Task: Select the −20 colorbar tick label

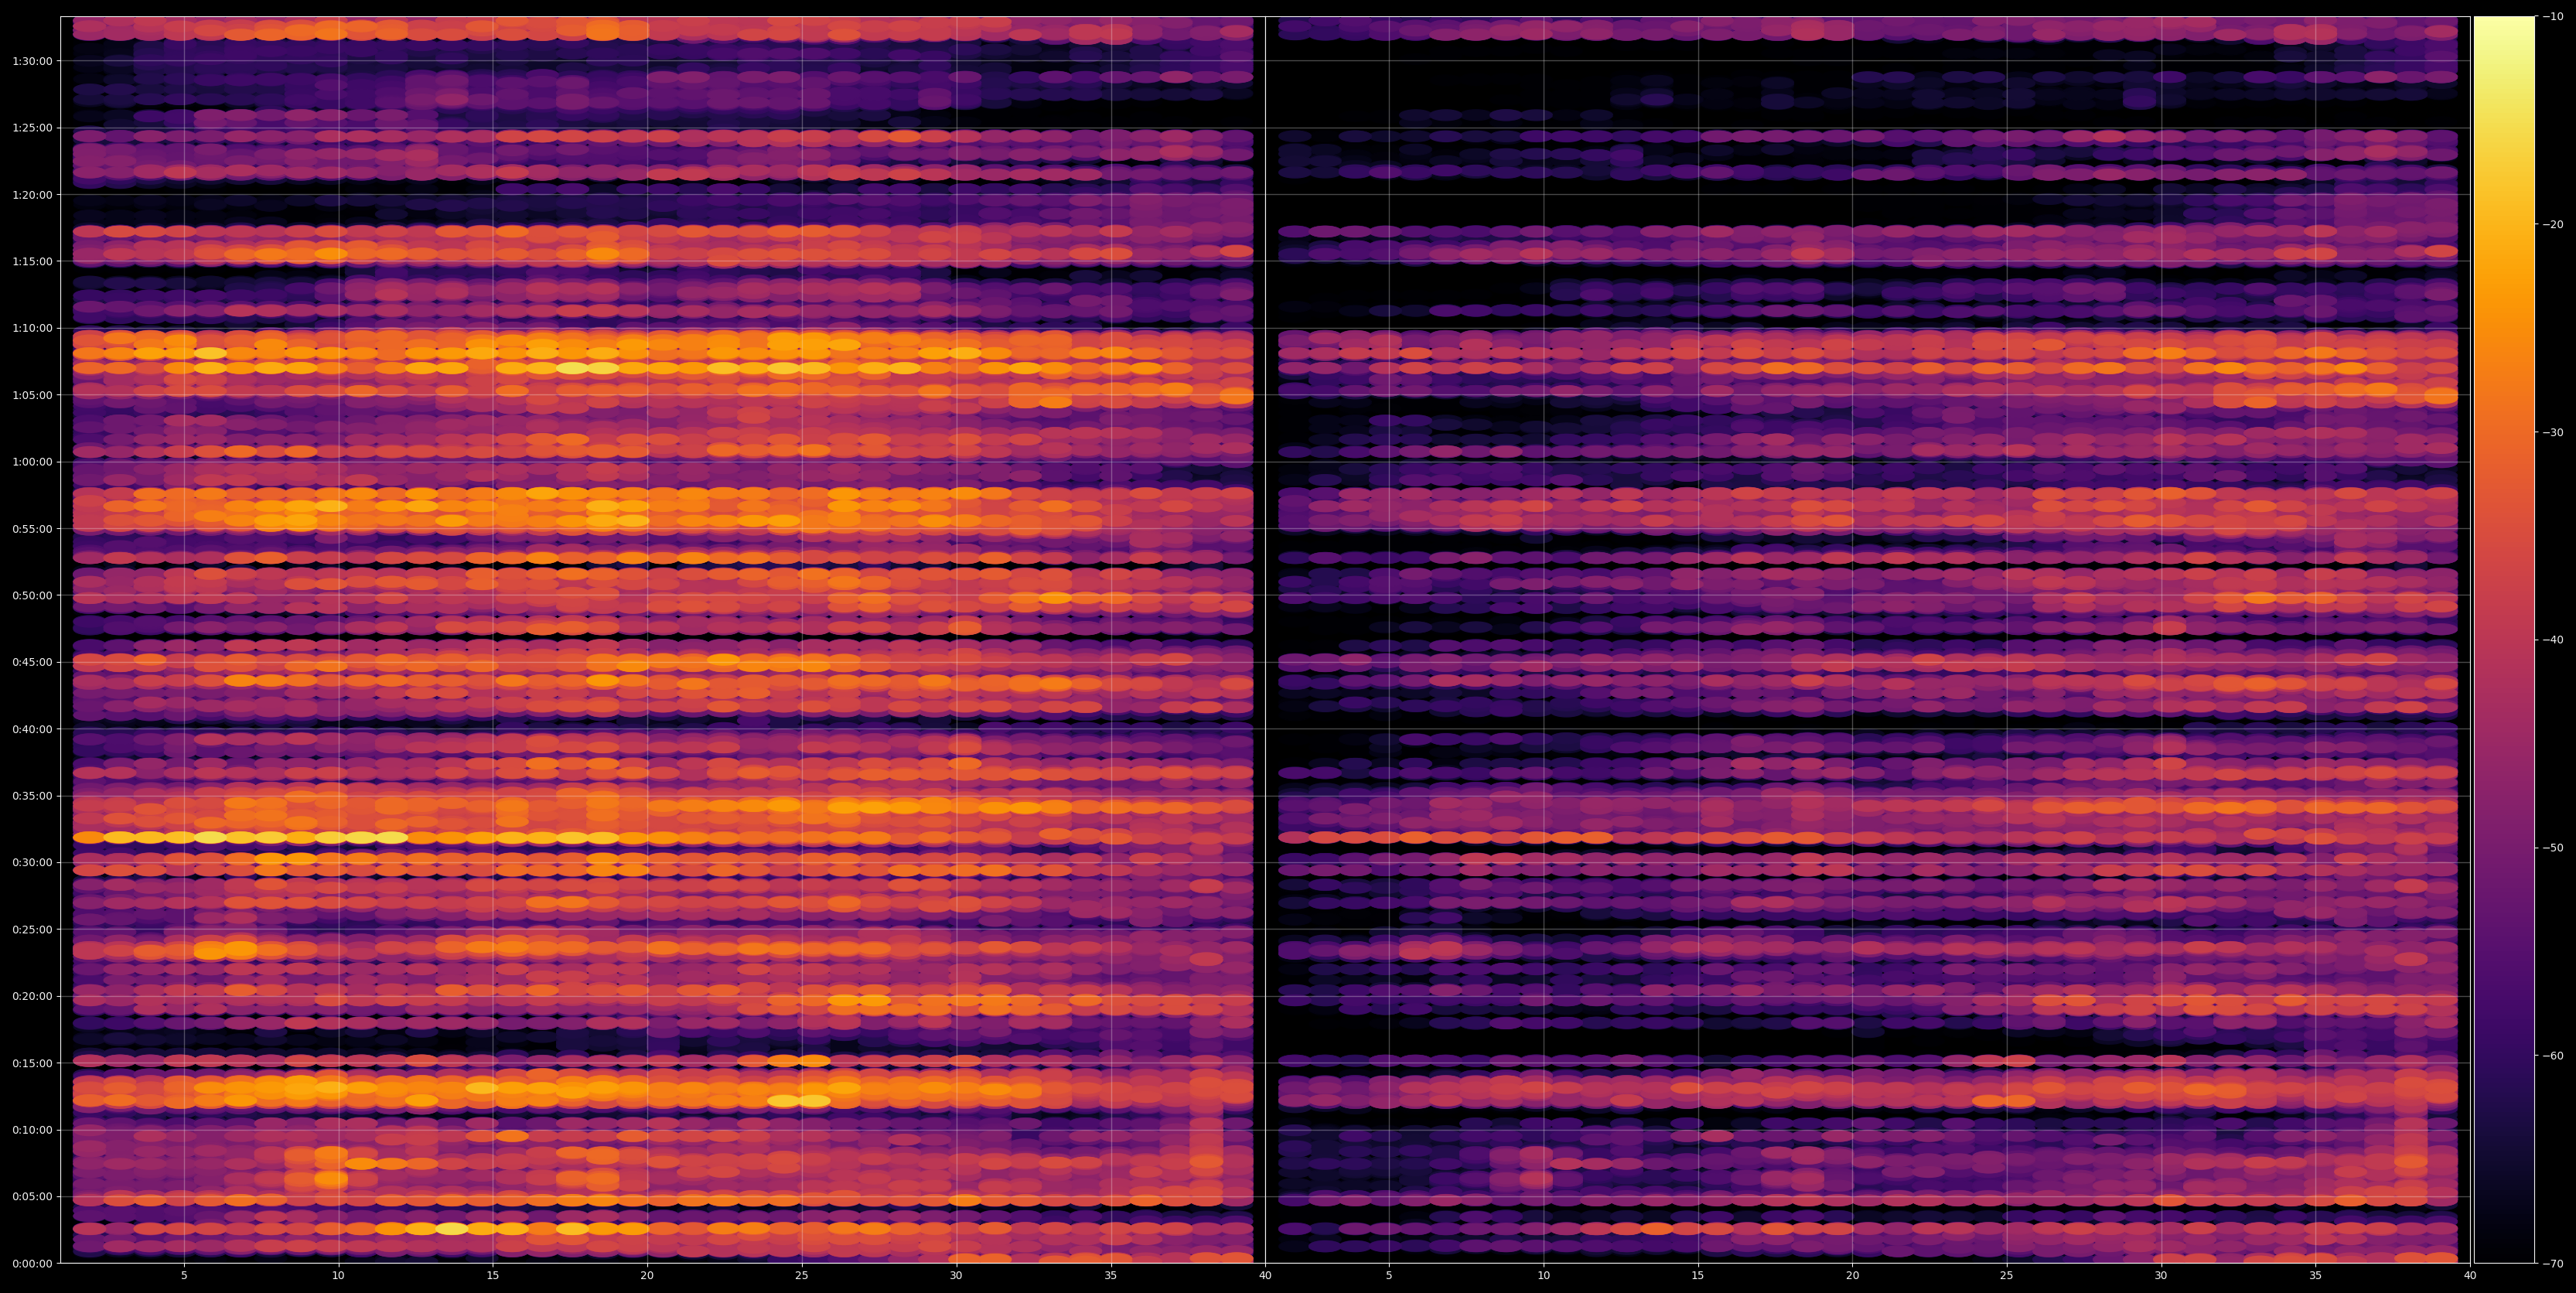Action: pyautogui.click(x=2554, y=224)
